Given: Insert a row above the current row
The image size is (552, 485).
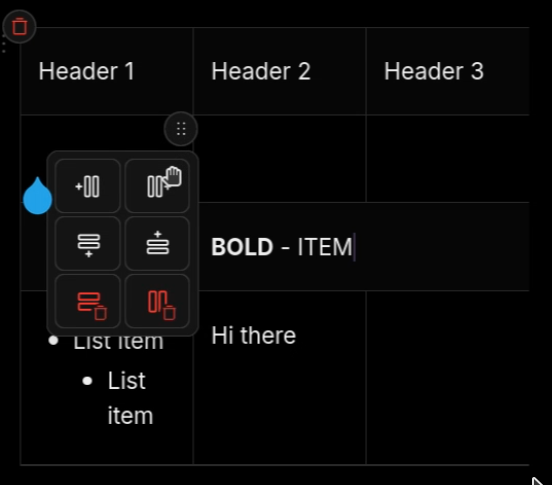Looking at the screenshot, I should (x=157, y=244).
